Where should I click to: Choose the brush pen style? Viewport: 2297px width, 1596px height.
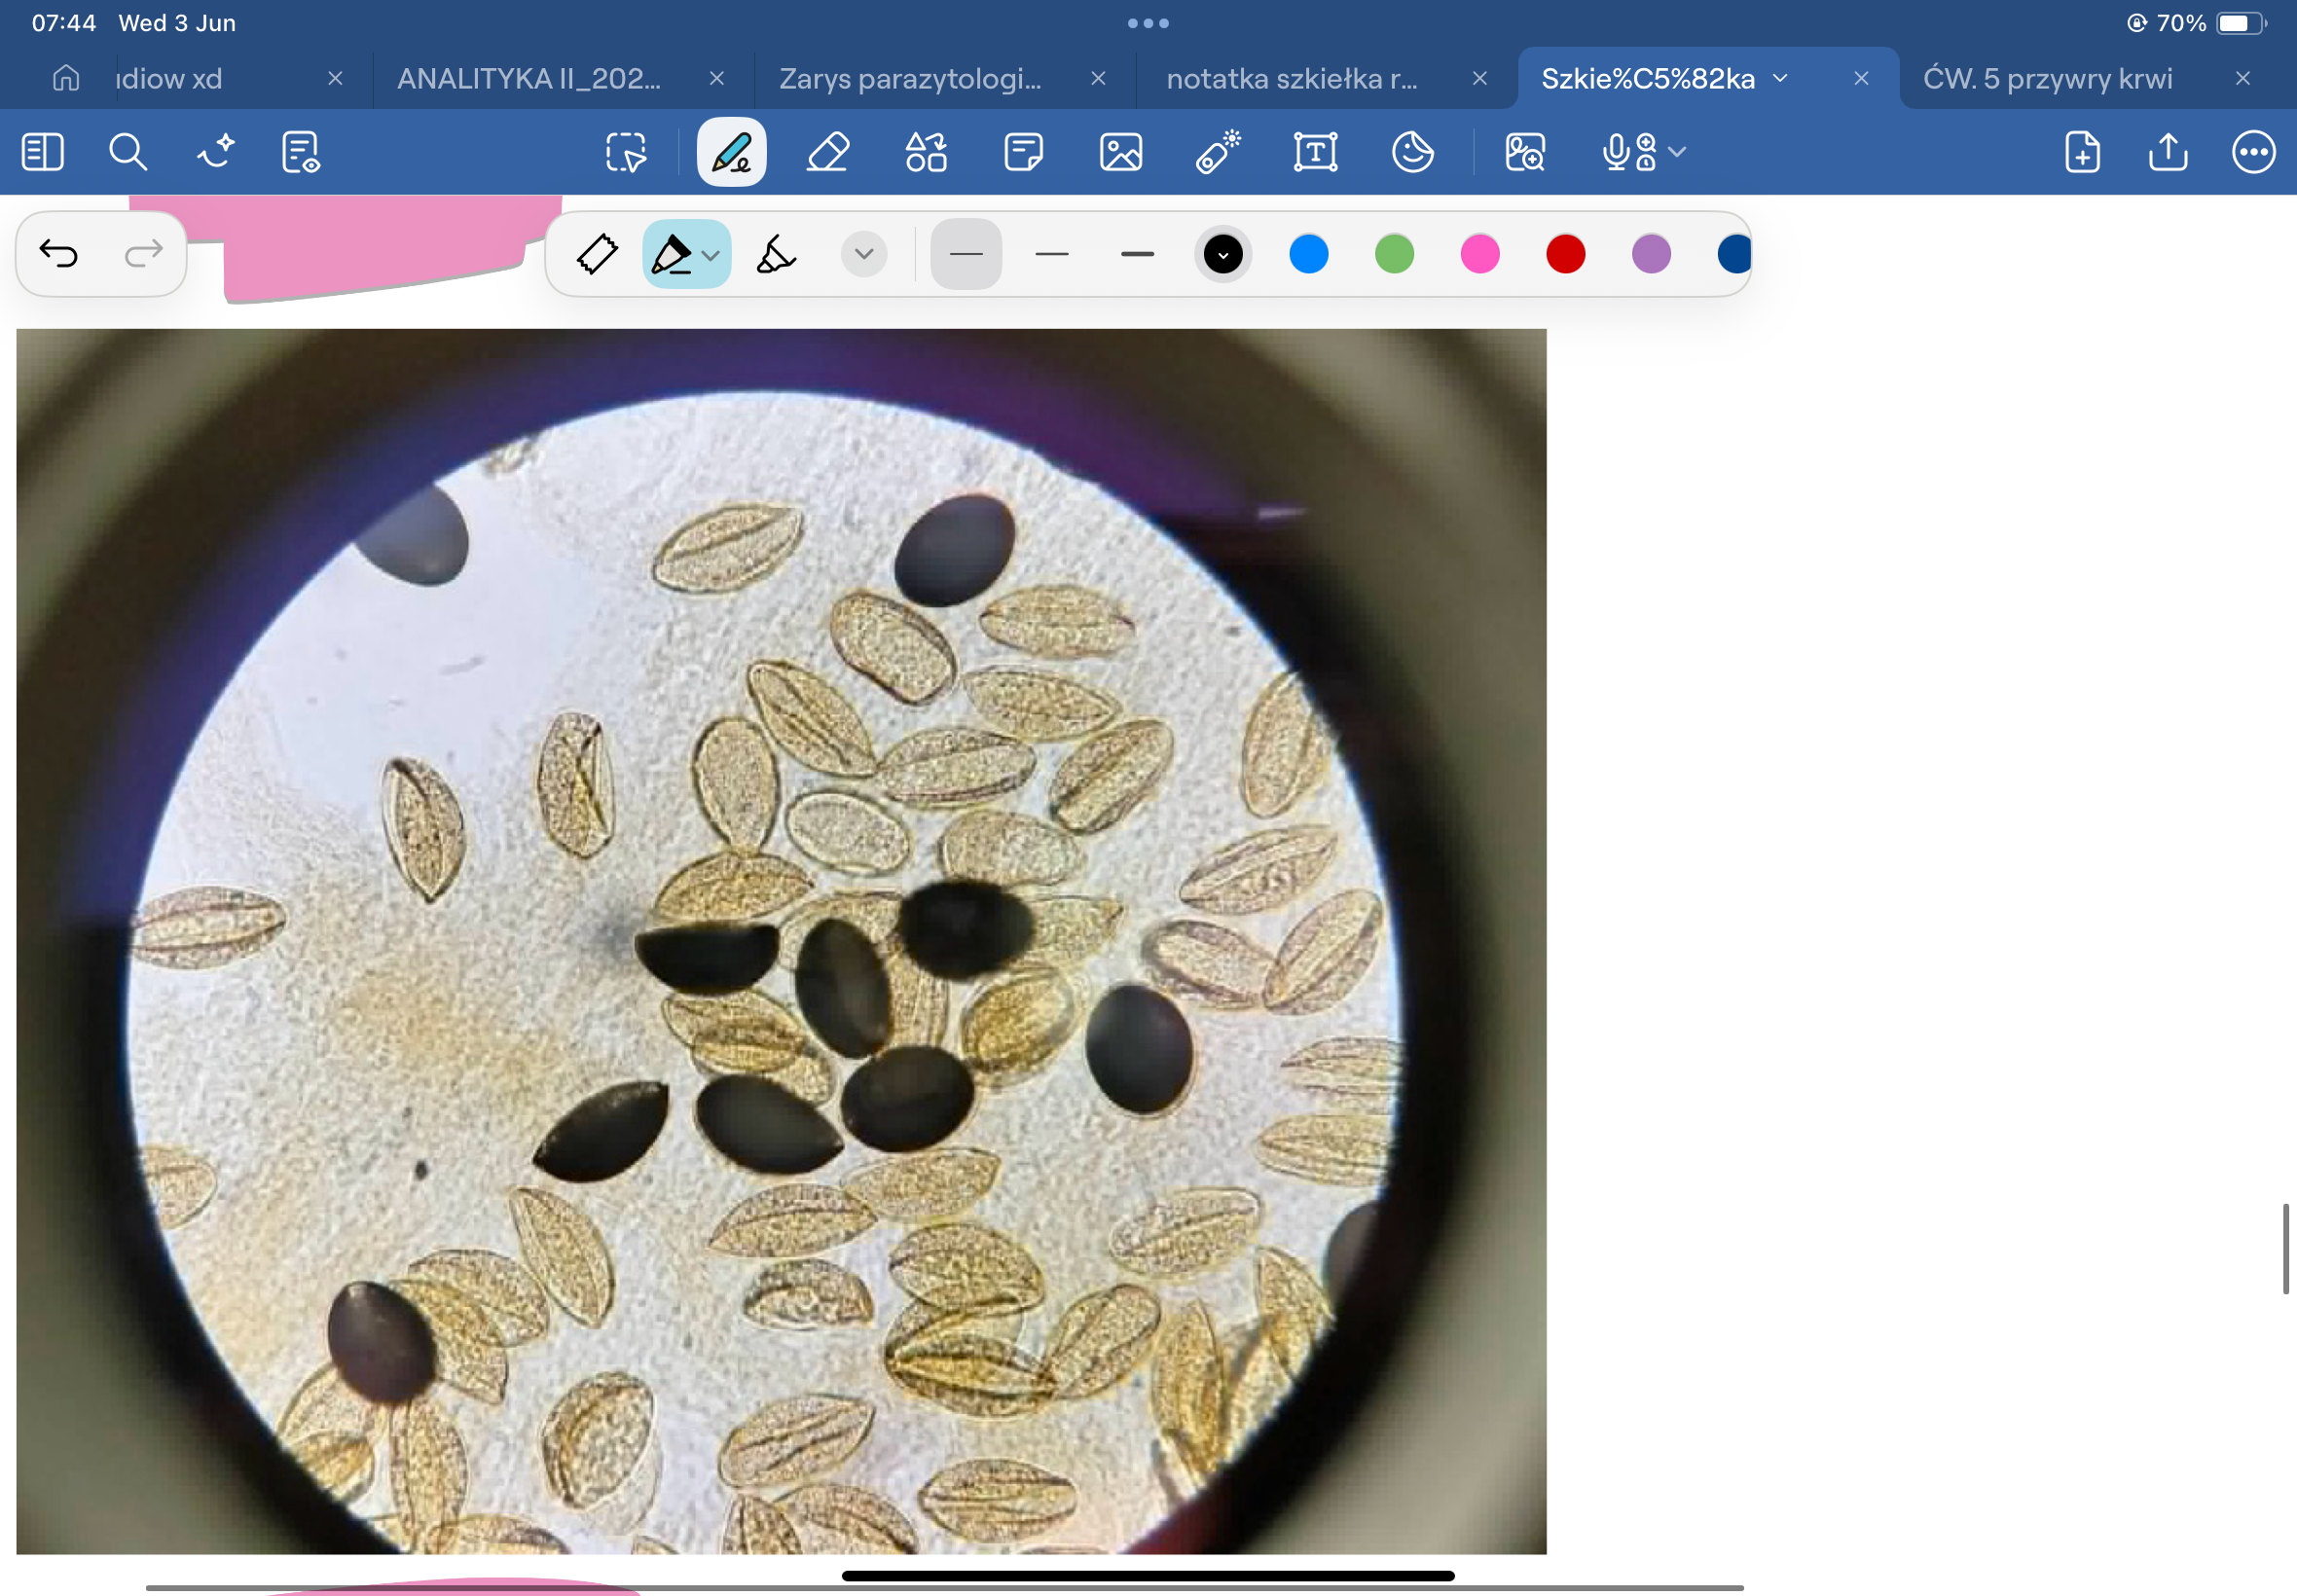775,254
